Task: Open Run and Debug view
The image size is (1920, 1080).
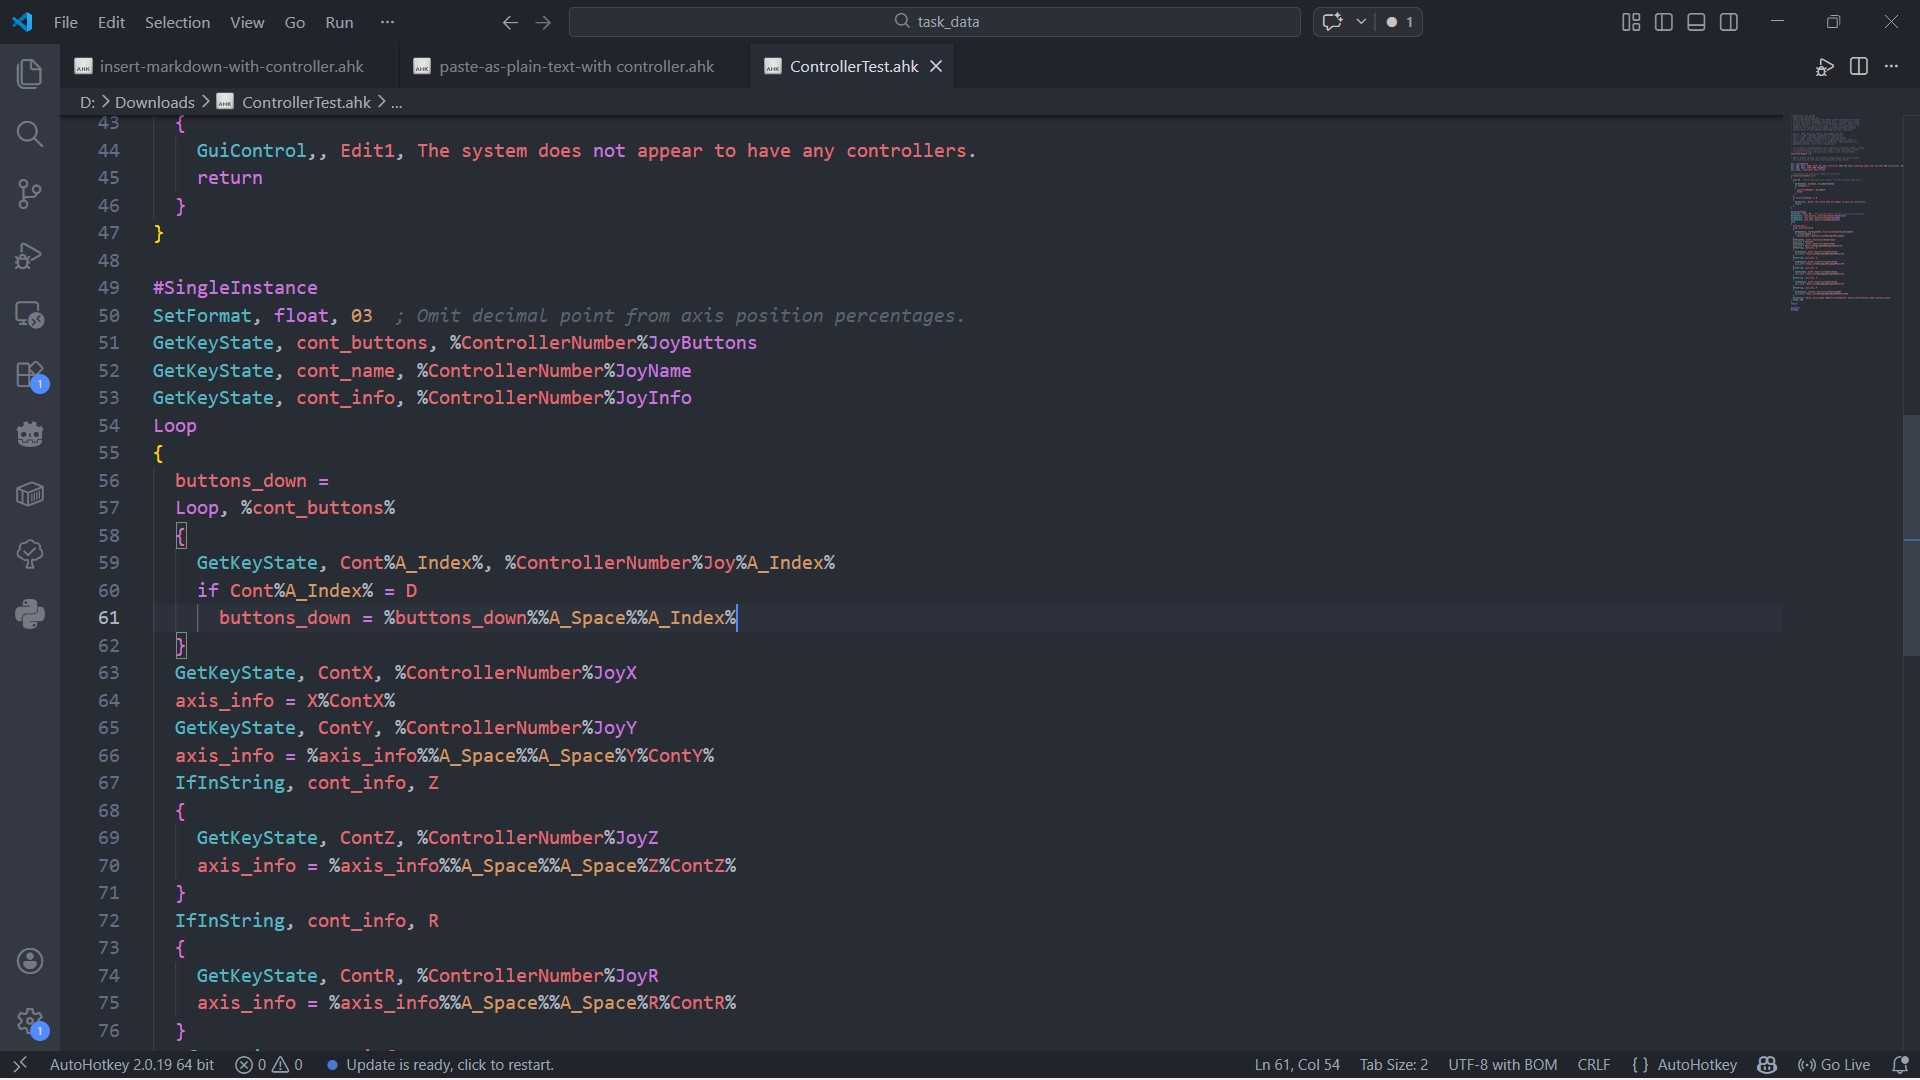Action: pos(30,255)
